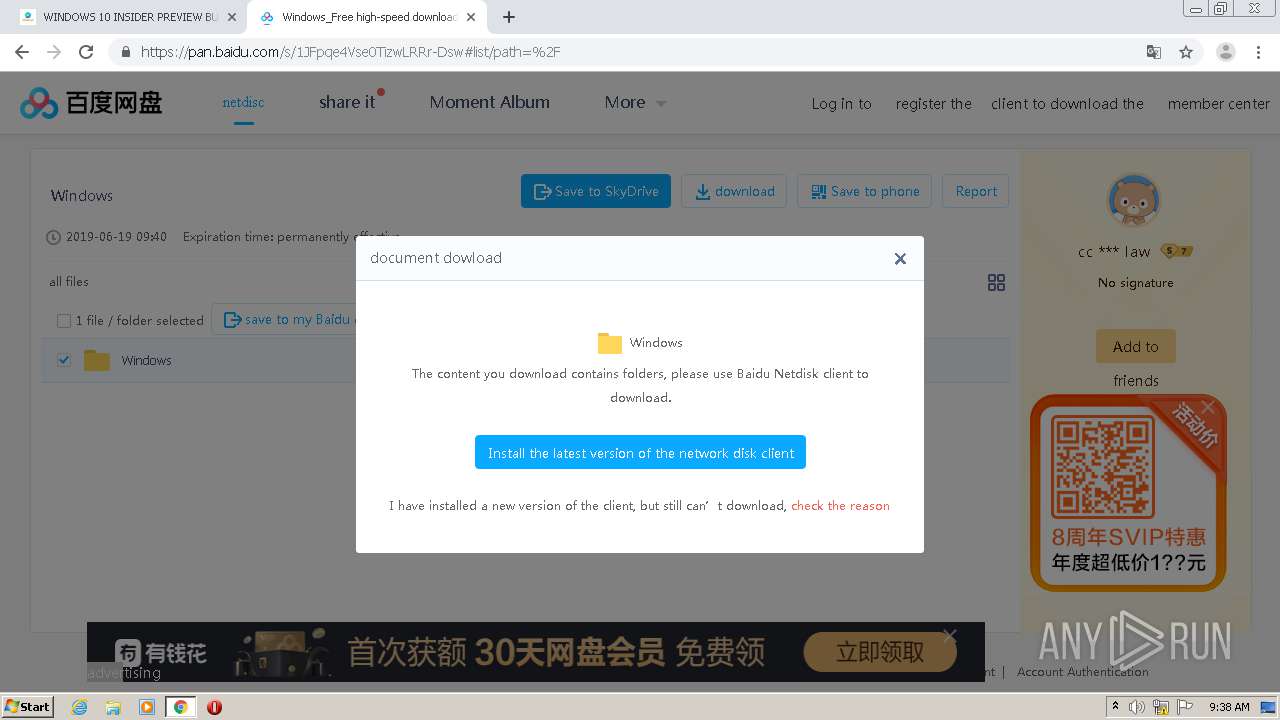Launch Internet Explorer from the taskbar
This screenshot has width=1280, height=720.
coord(80,707)
